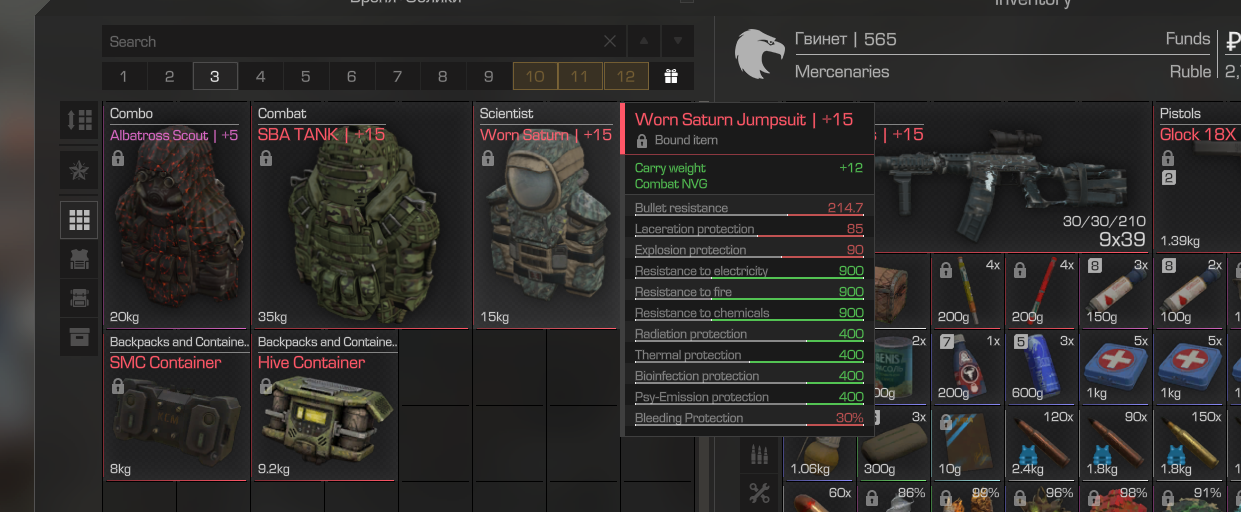Switch to stash page 2
1241x512 pixels.
pyautogui.click(x=170, y=76)
